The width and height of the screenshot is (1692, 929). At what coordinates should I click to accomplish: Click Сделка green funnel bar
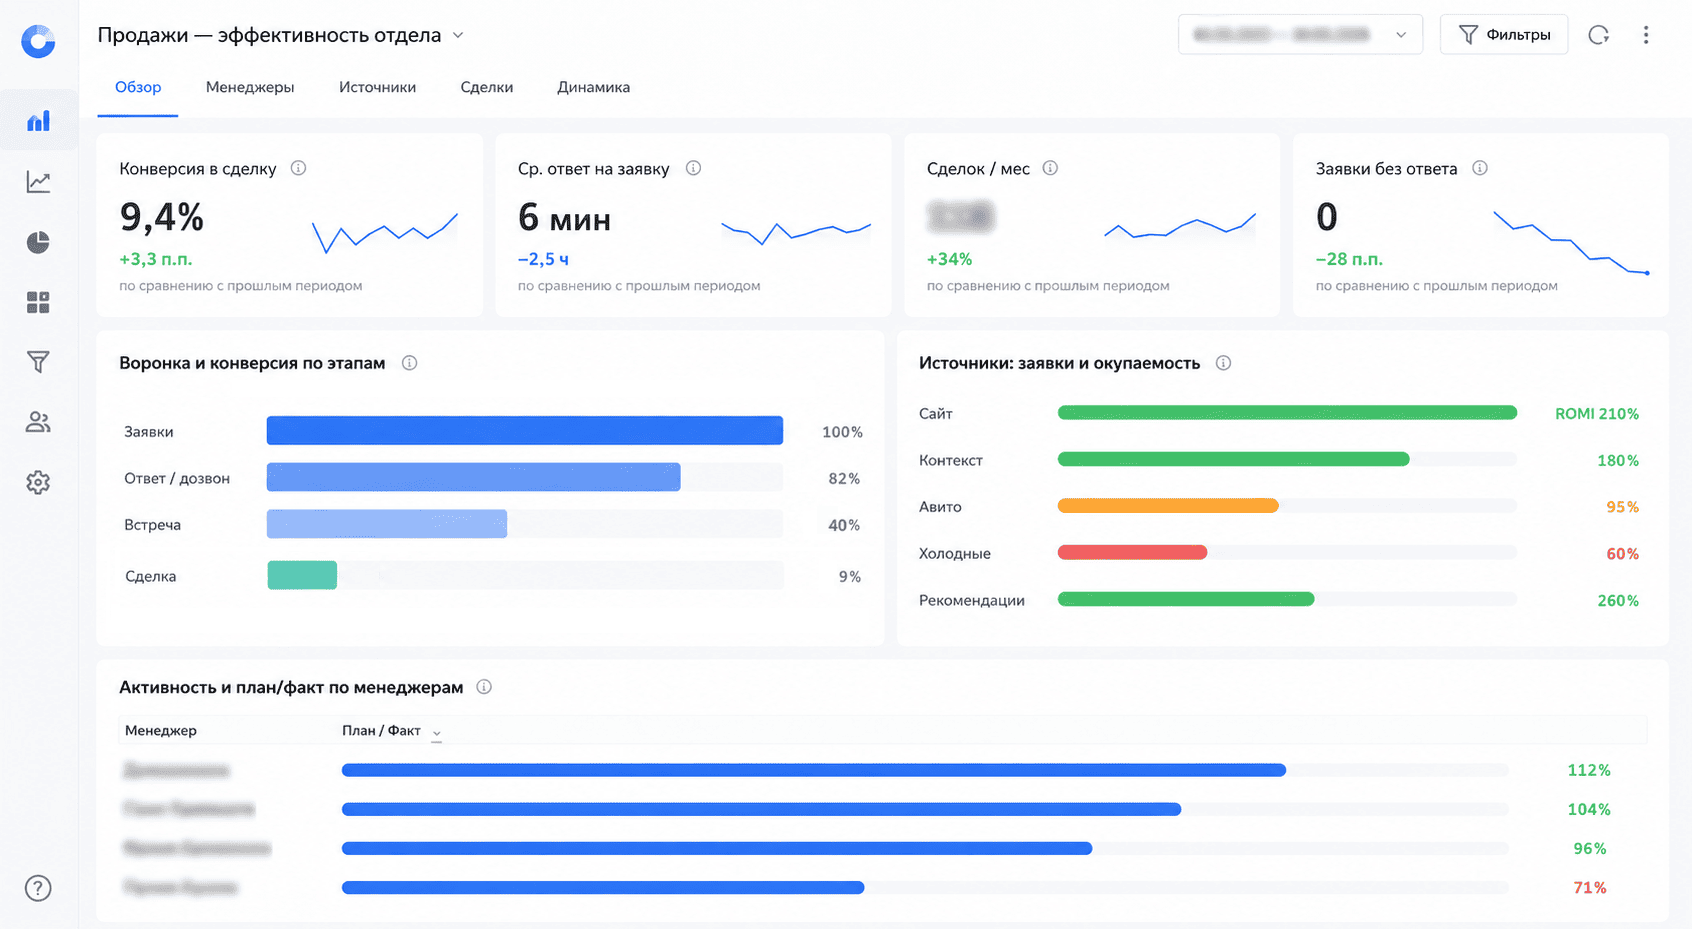302,575
